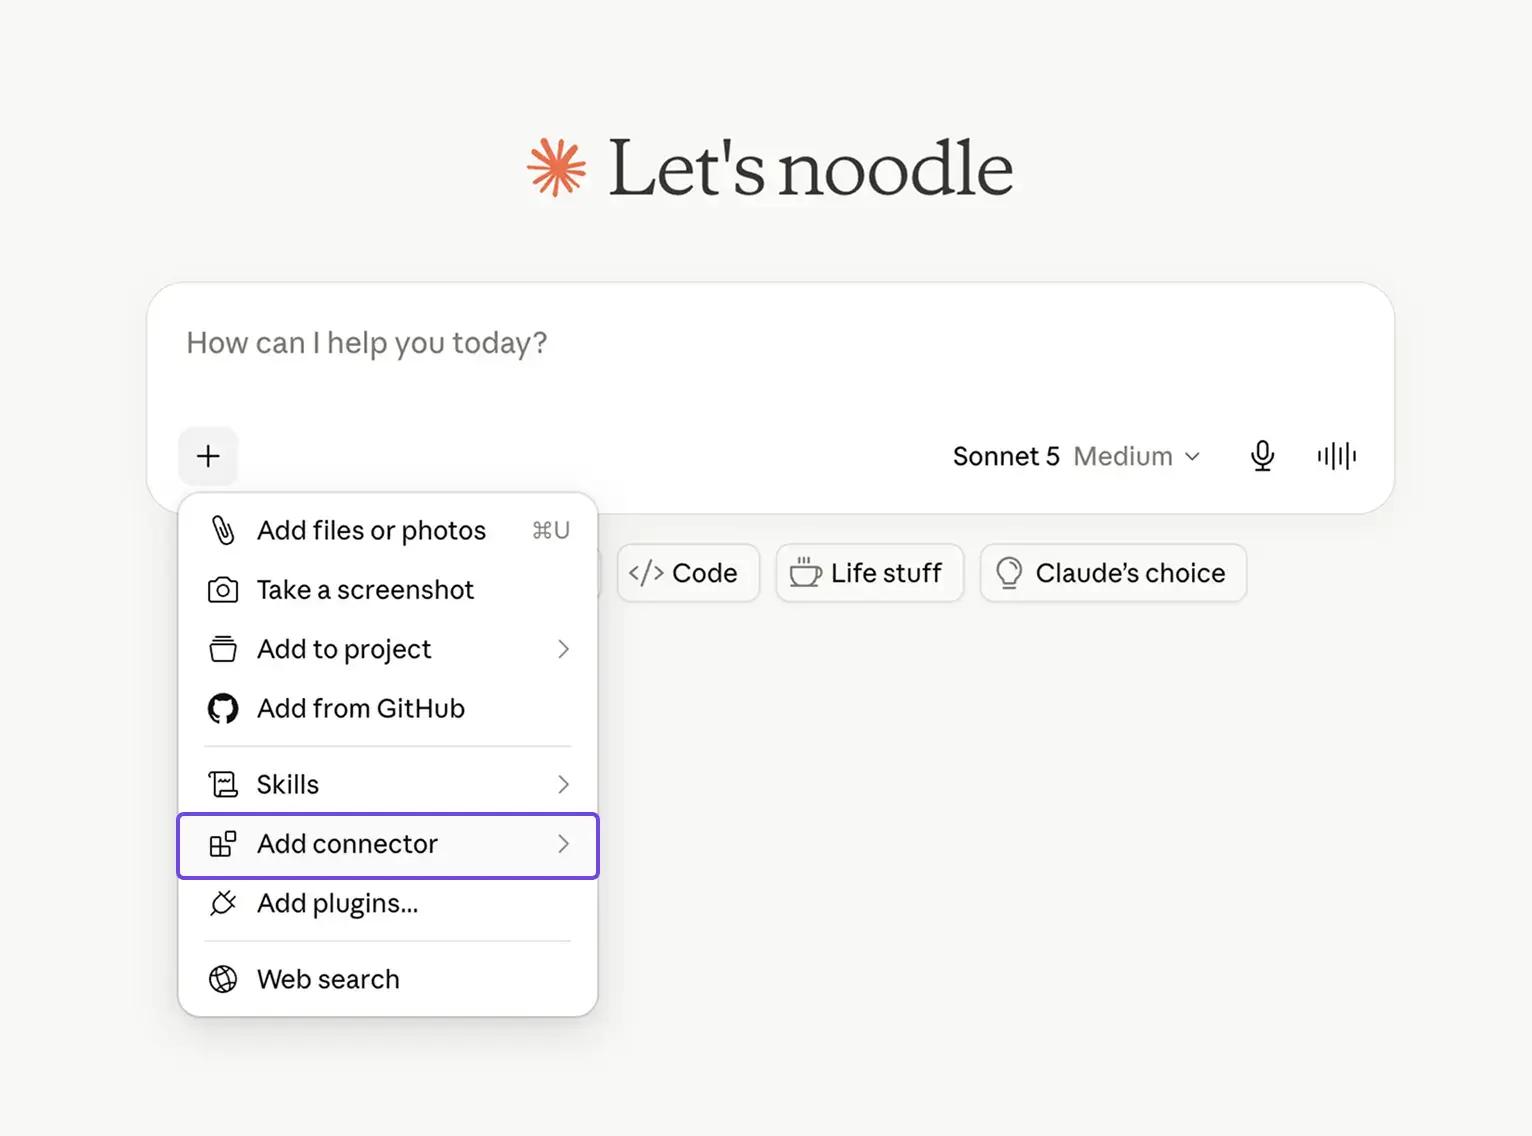Click the Life stuff suggestion button

coord(869,573)
